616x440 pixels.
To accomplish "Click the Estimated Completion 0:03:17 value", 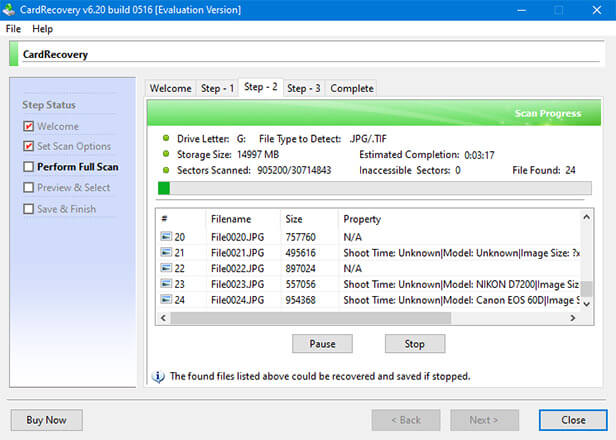I will (x=479, y=155).
